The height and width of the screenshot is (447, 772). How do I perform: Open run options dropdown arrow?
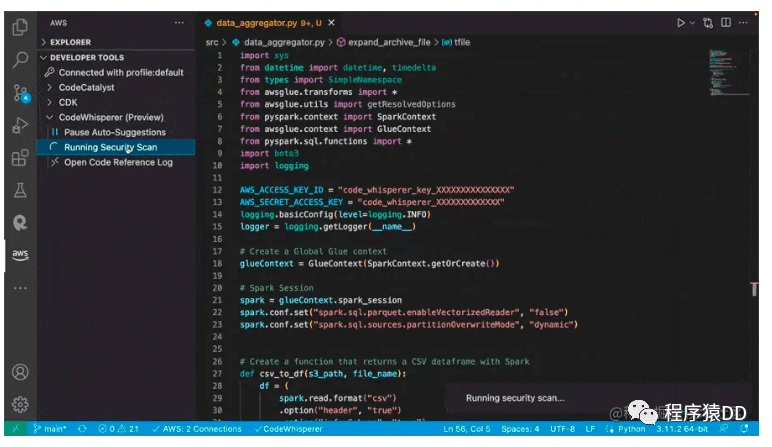click(x=692, y=23)
